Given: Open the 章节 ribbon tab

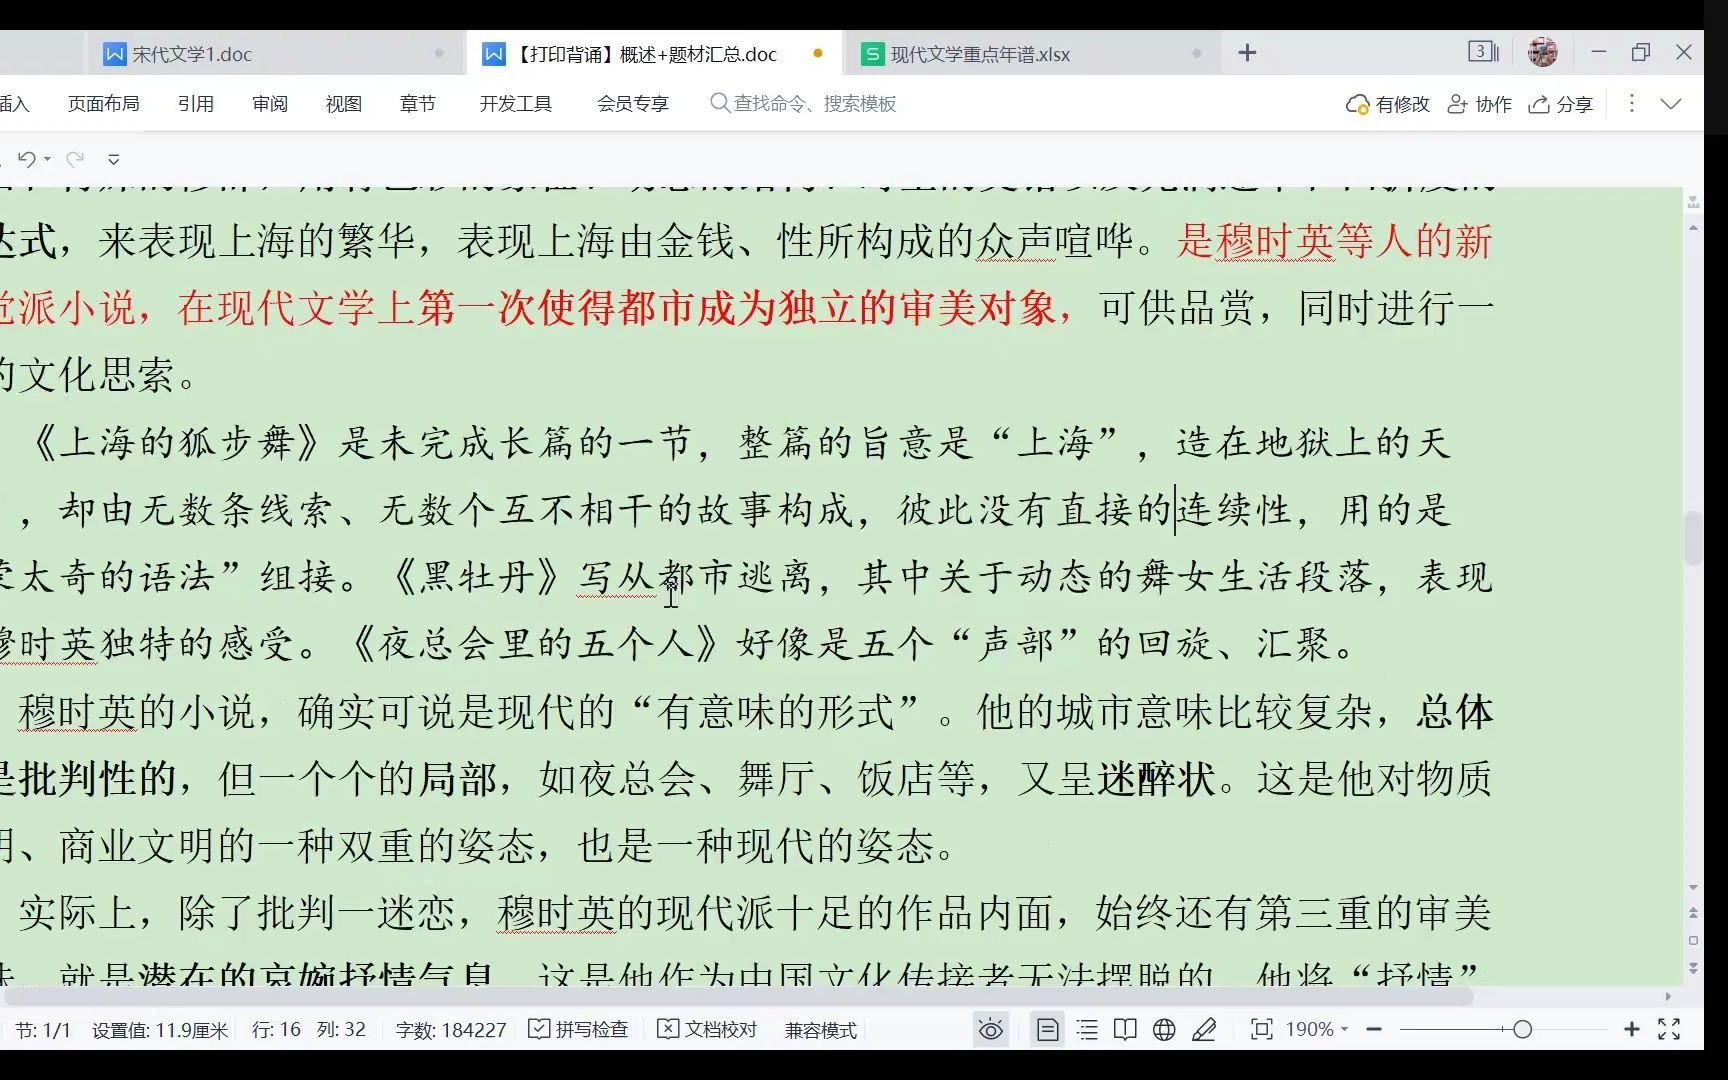Looking at the screenshot, I should [x=418, y=104].
